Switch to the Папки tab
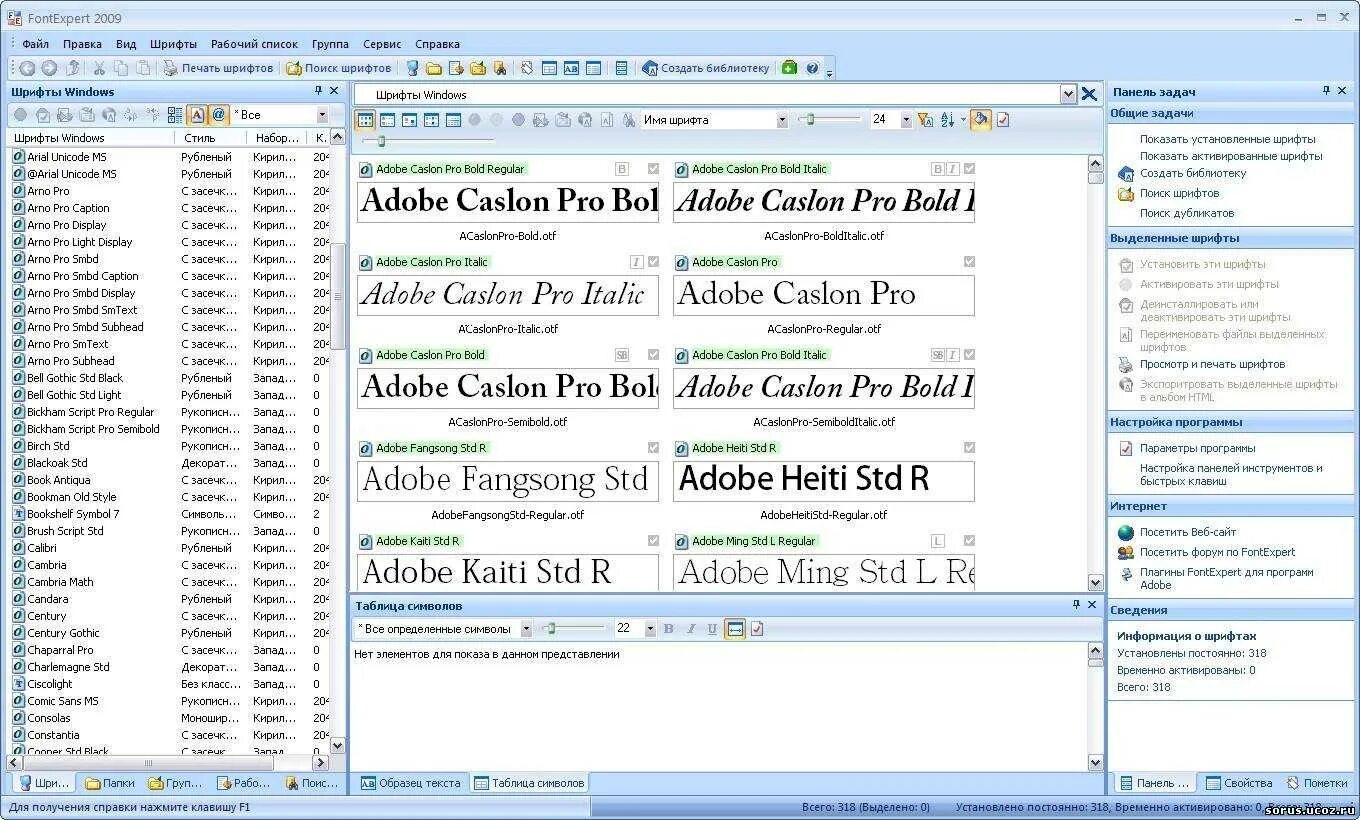 tap(110, 783)
